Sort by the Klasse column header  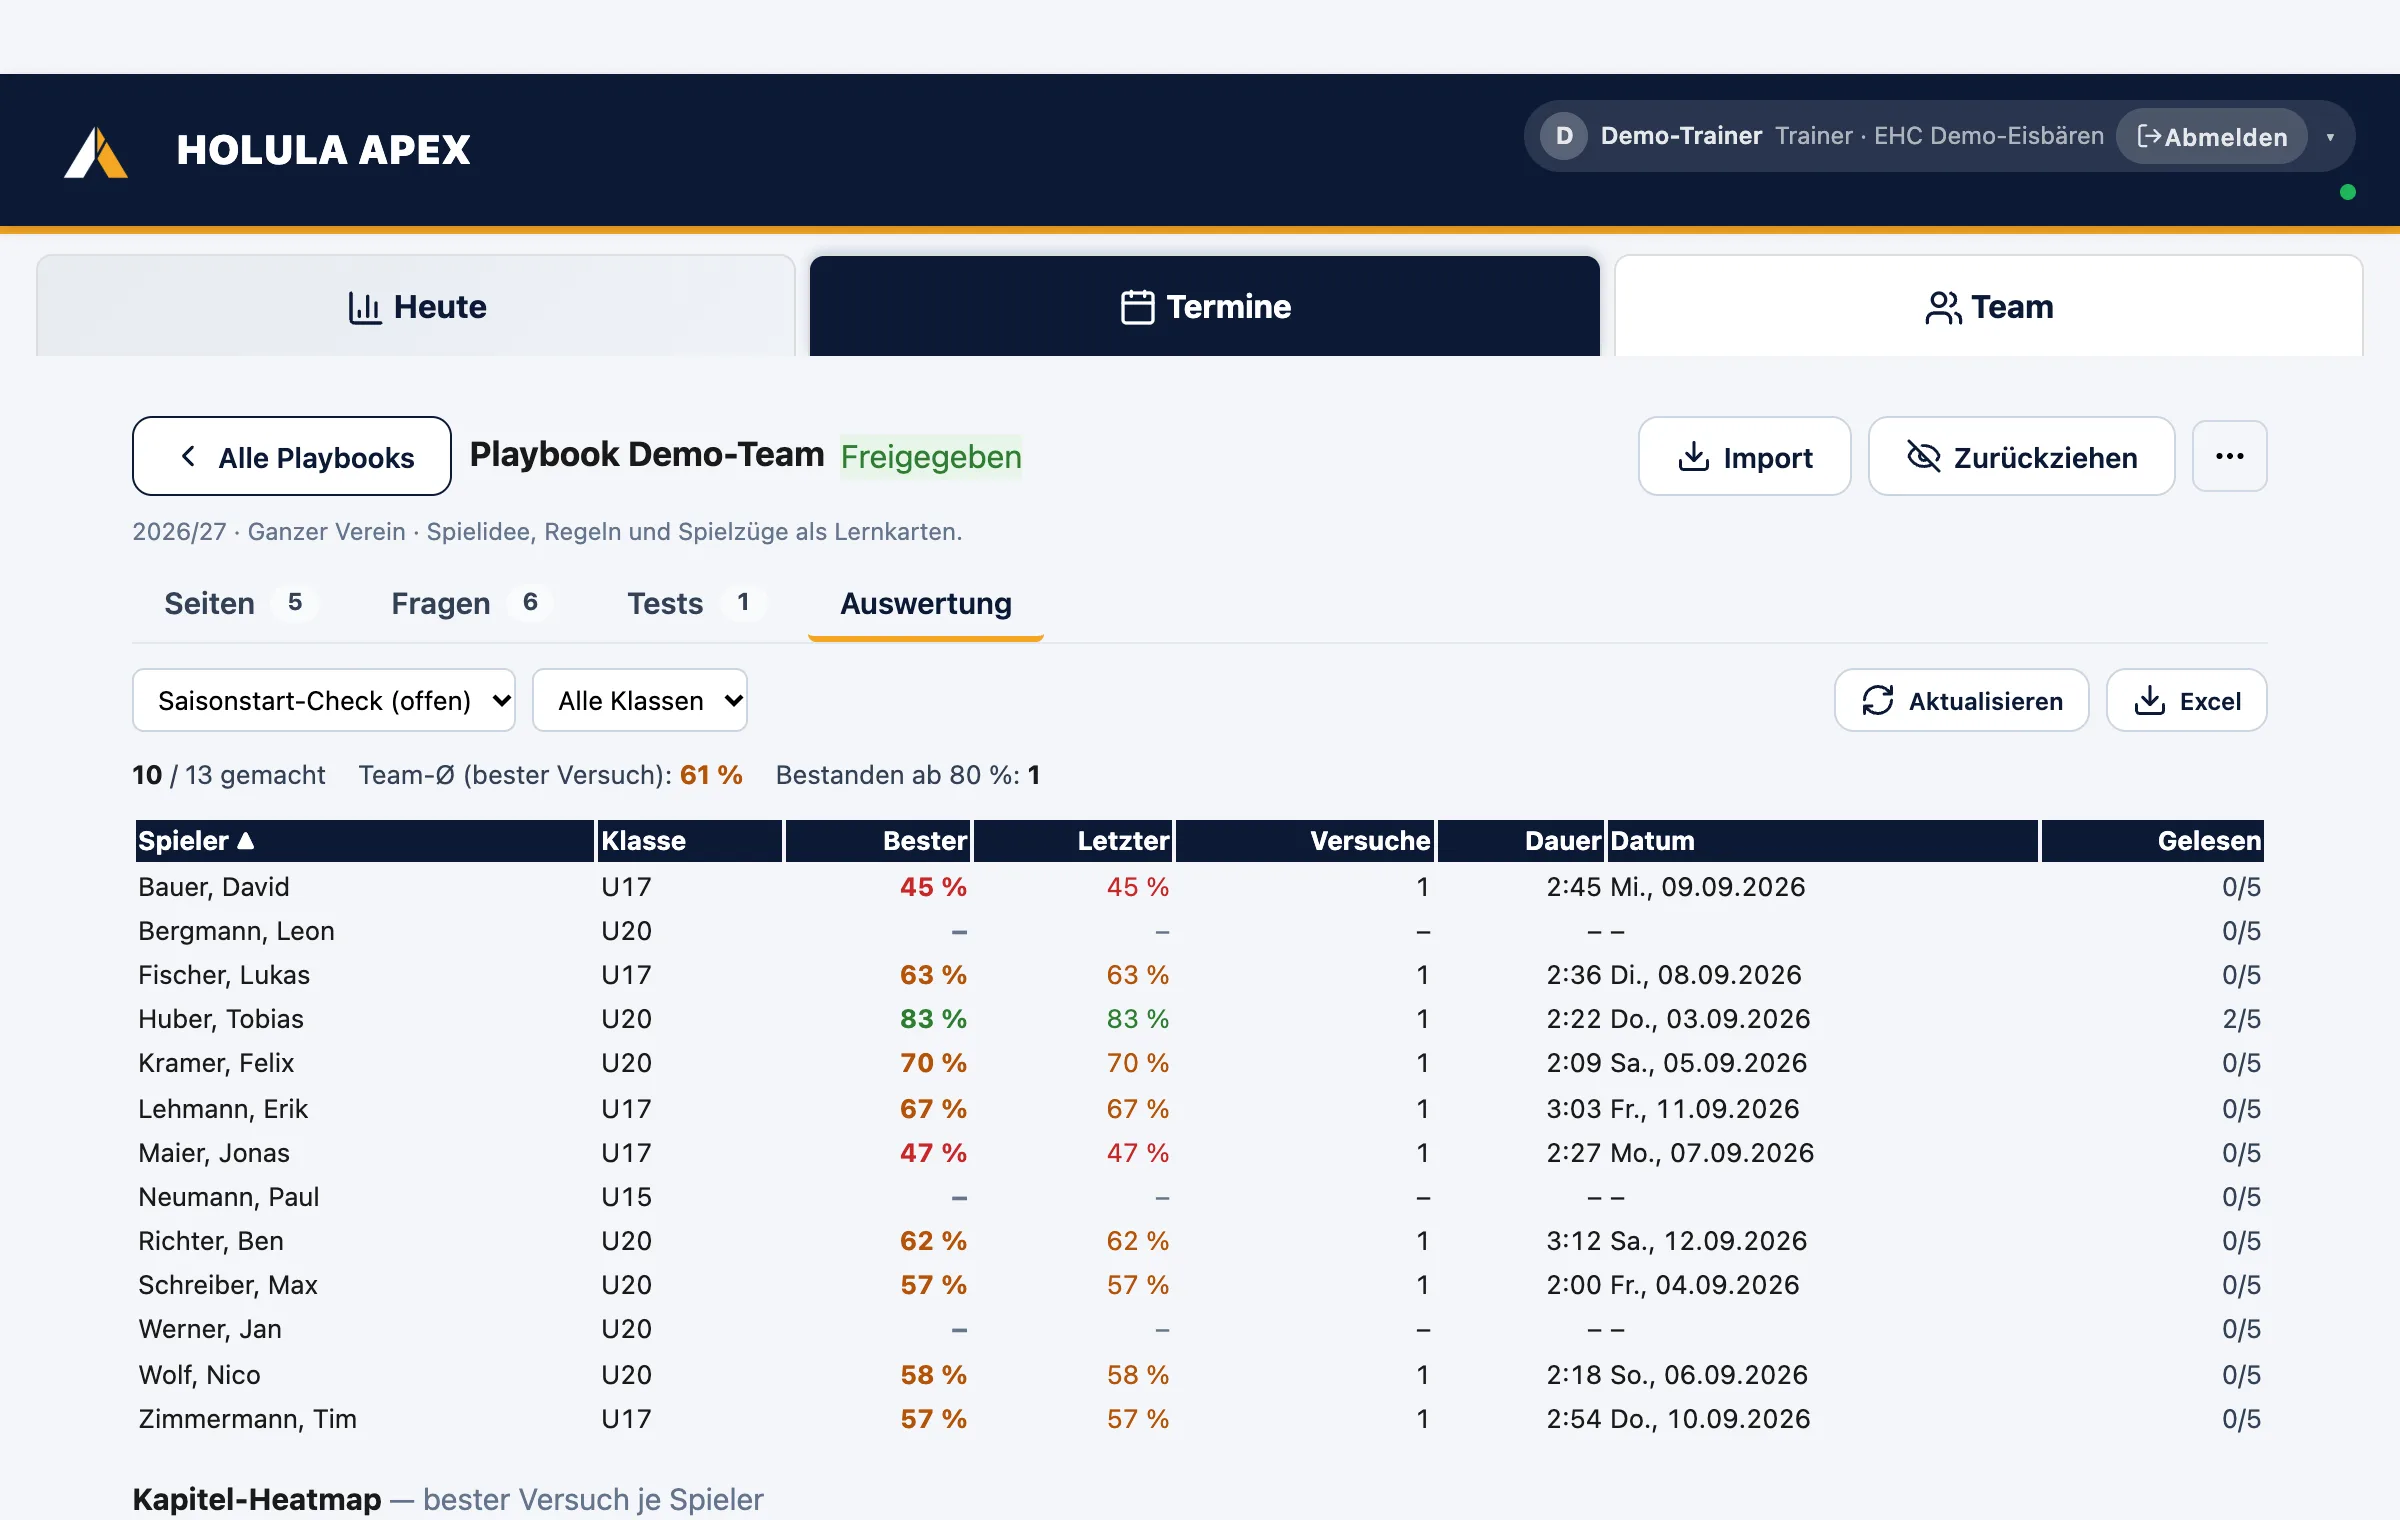pos(689,841)
